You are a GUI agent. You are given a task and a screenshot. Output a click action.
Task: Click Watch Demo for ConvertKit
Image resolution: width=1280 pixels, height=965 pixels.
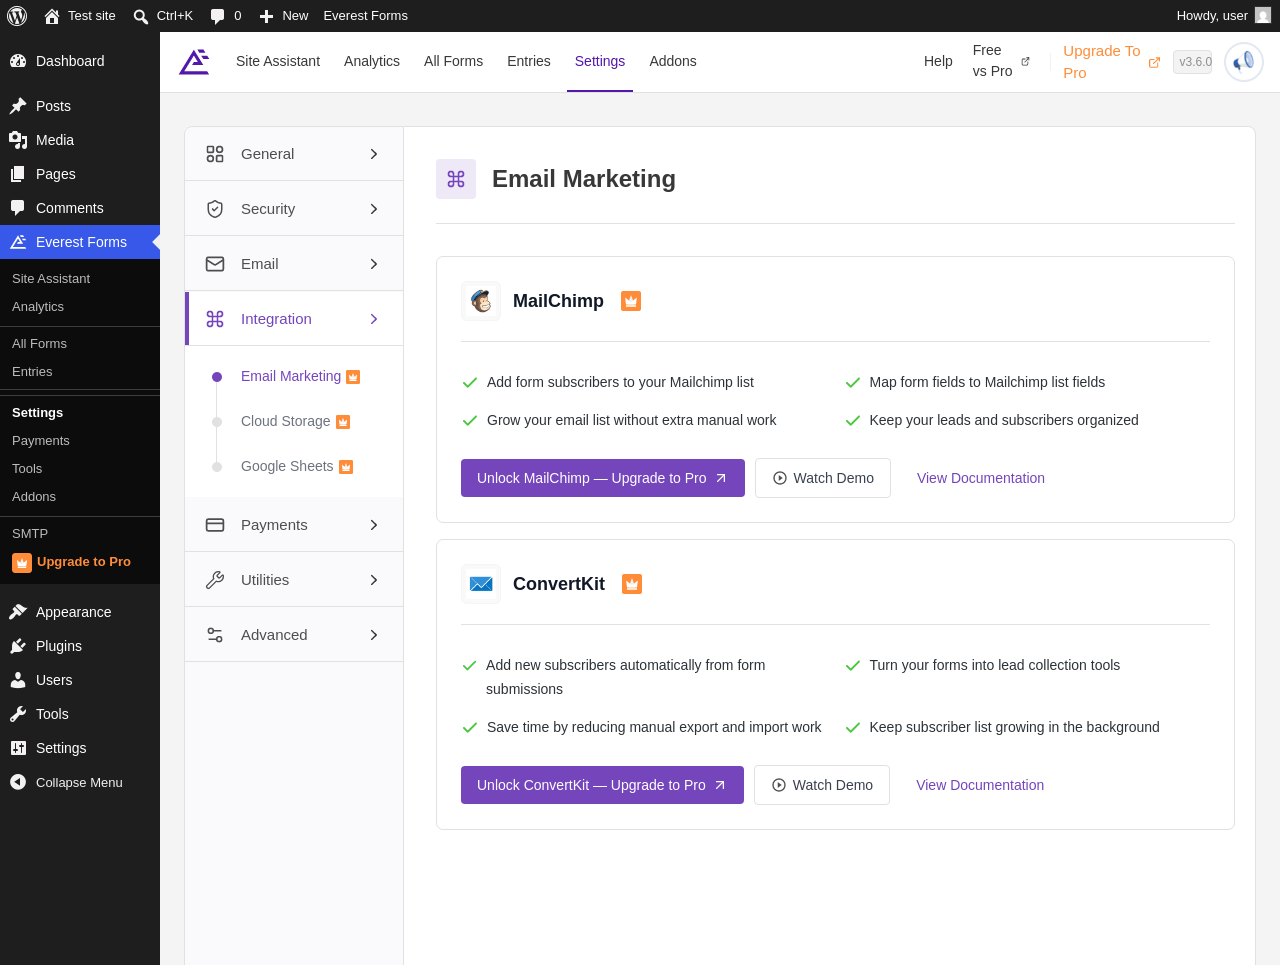(x=822, y=785)
